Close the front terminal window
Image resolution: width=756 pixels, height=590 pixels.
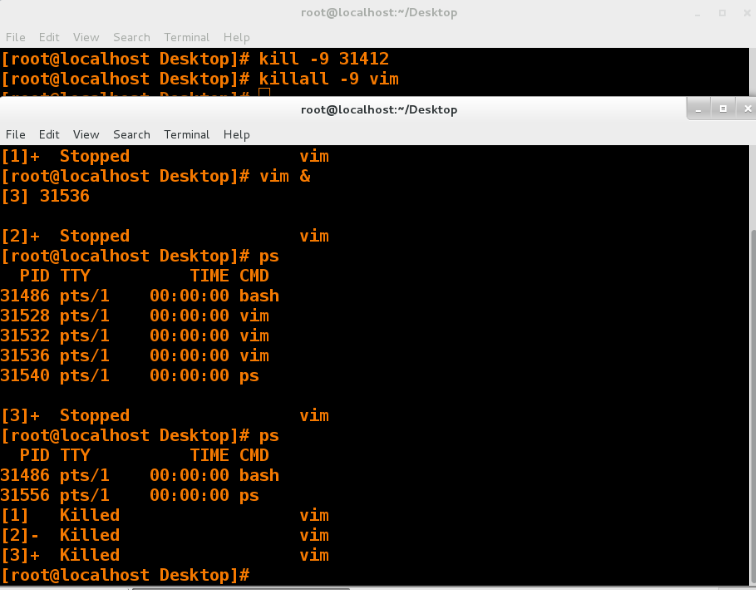747,109
